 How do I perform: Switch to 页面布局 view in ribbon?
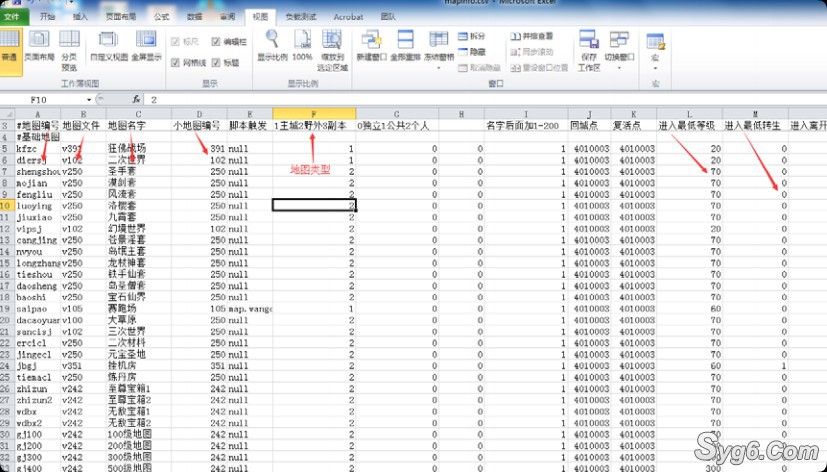[x=39, y=47]
